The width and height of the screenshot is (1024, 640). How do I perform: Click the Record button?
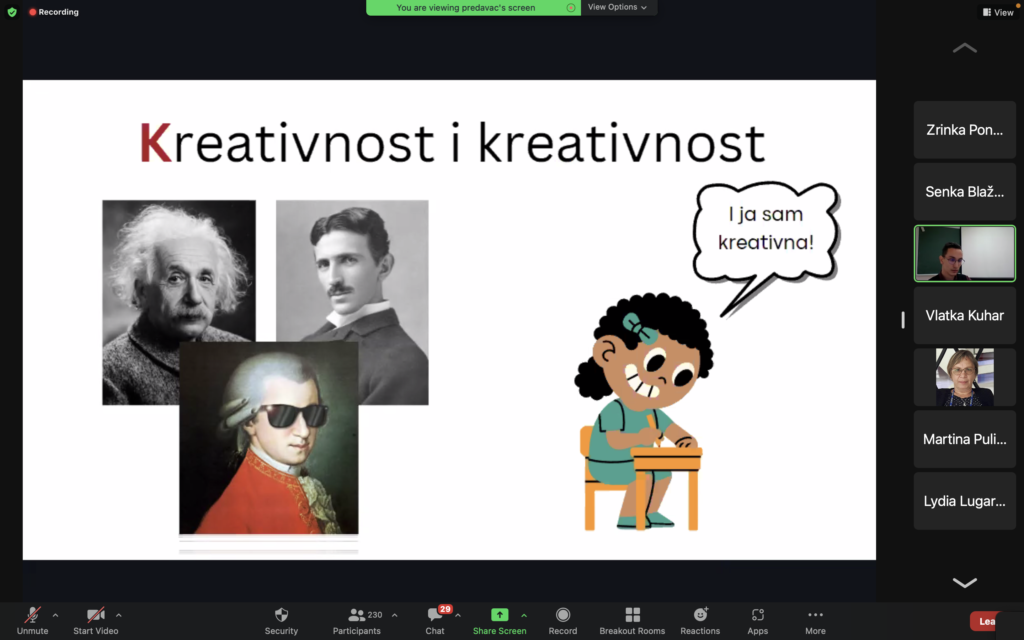[563, 620]
